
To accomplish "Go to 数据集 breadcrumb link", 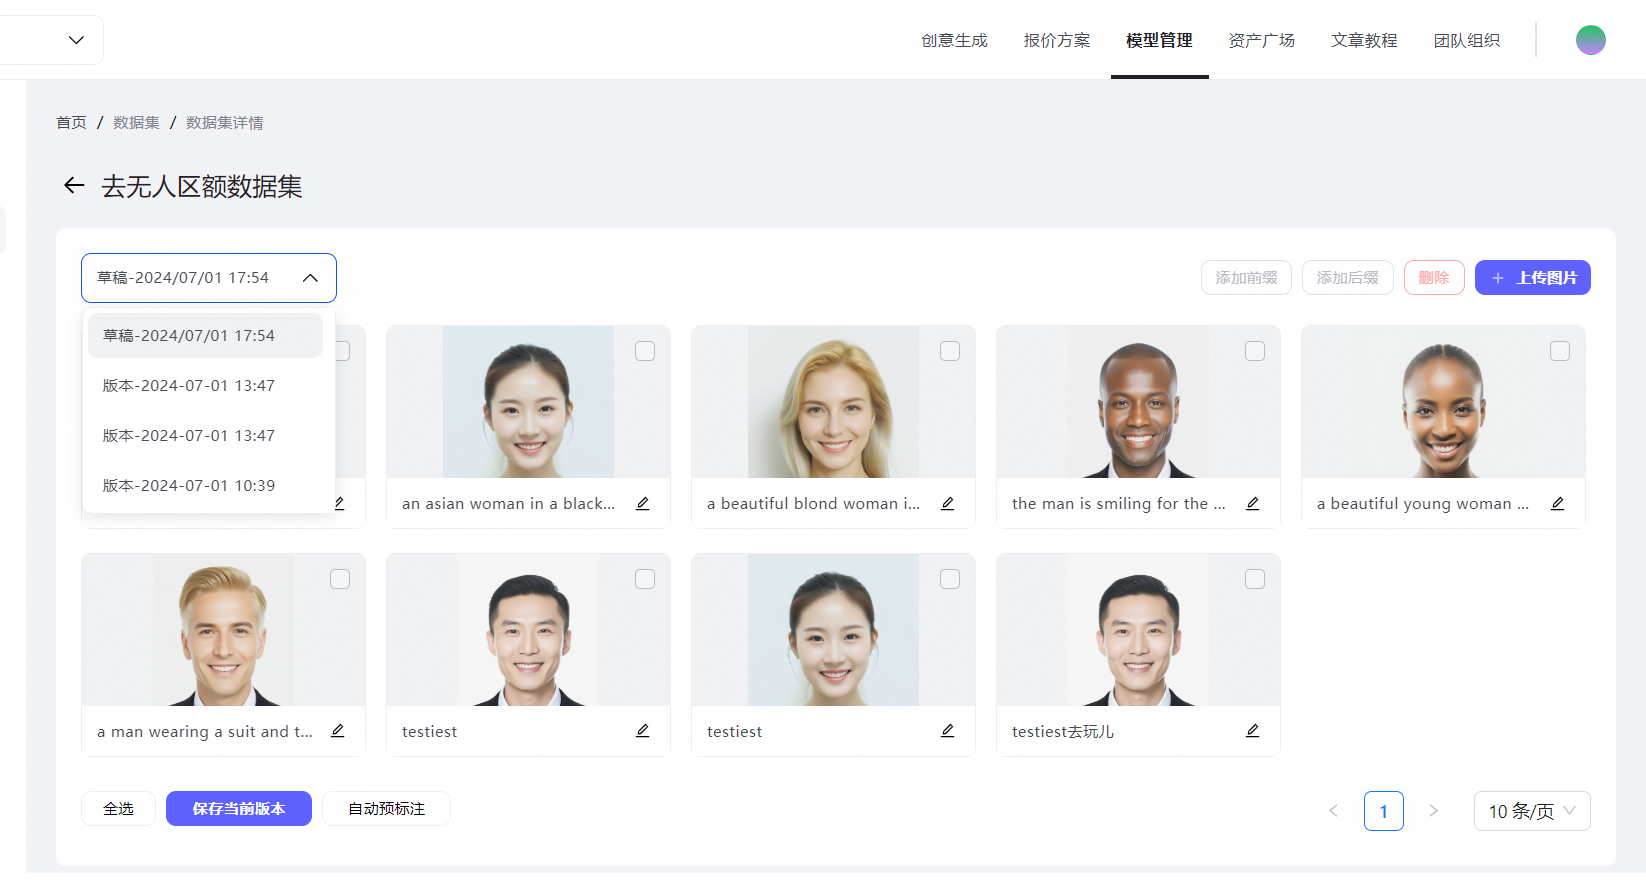I will click(136, 122).
